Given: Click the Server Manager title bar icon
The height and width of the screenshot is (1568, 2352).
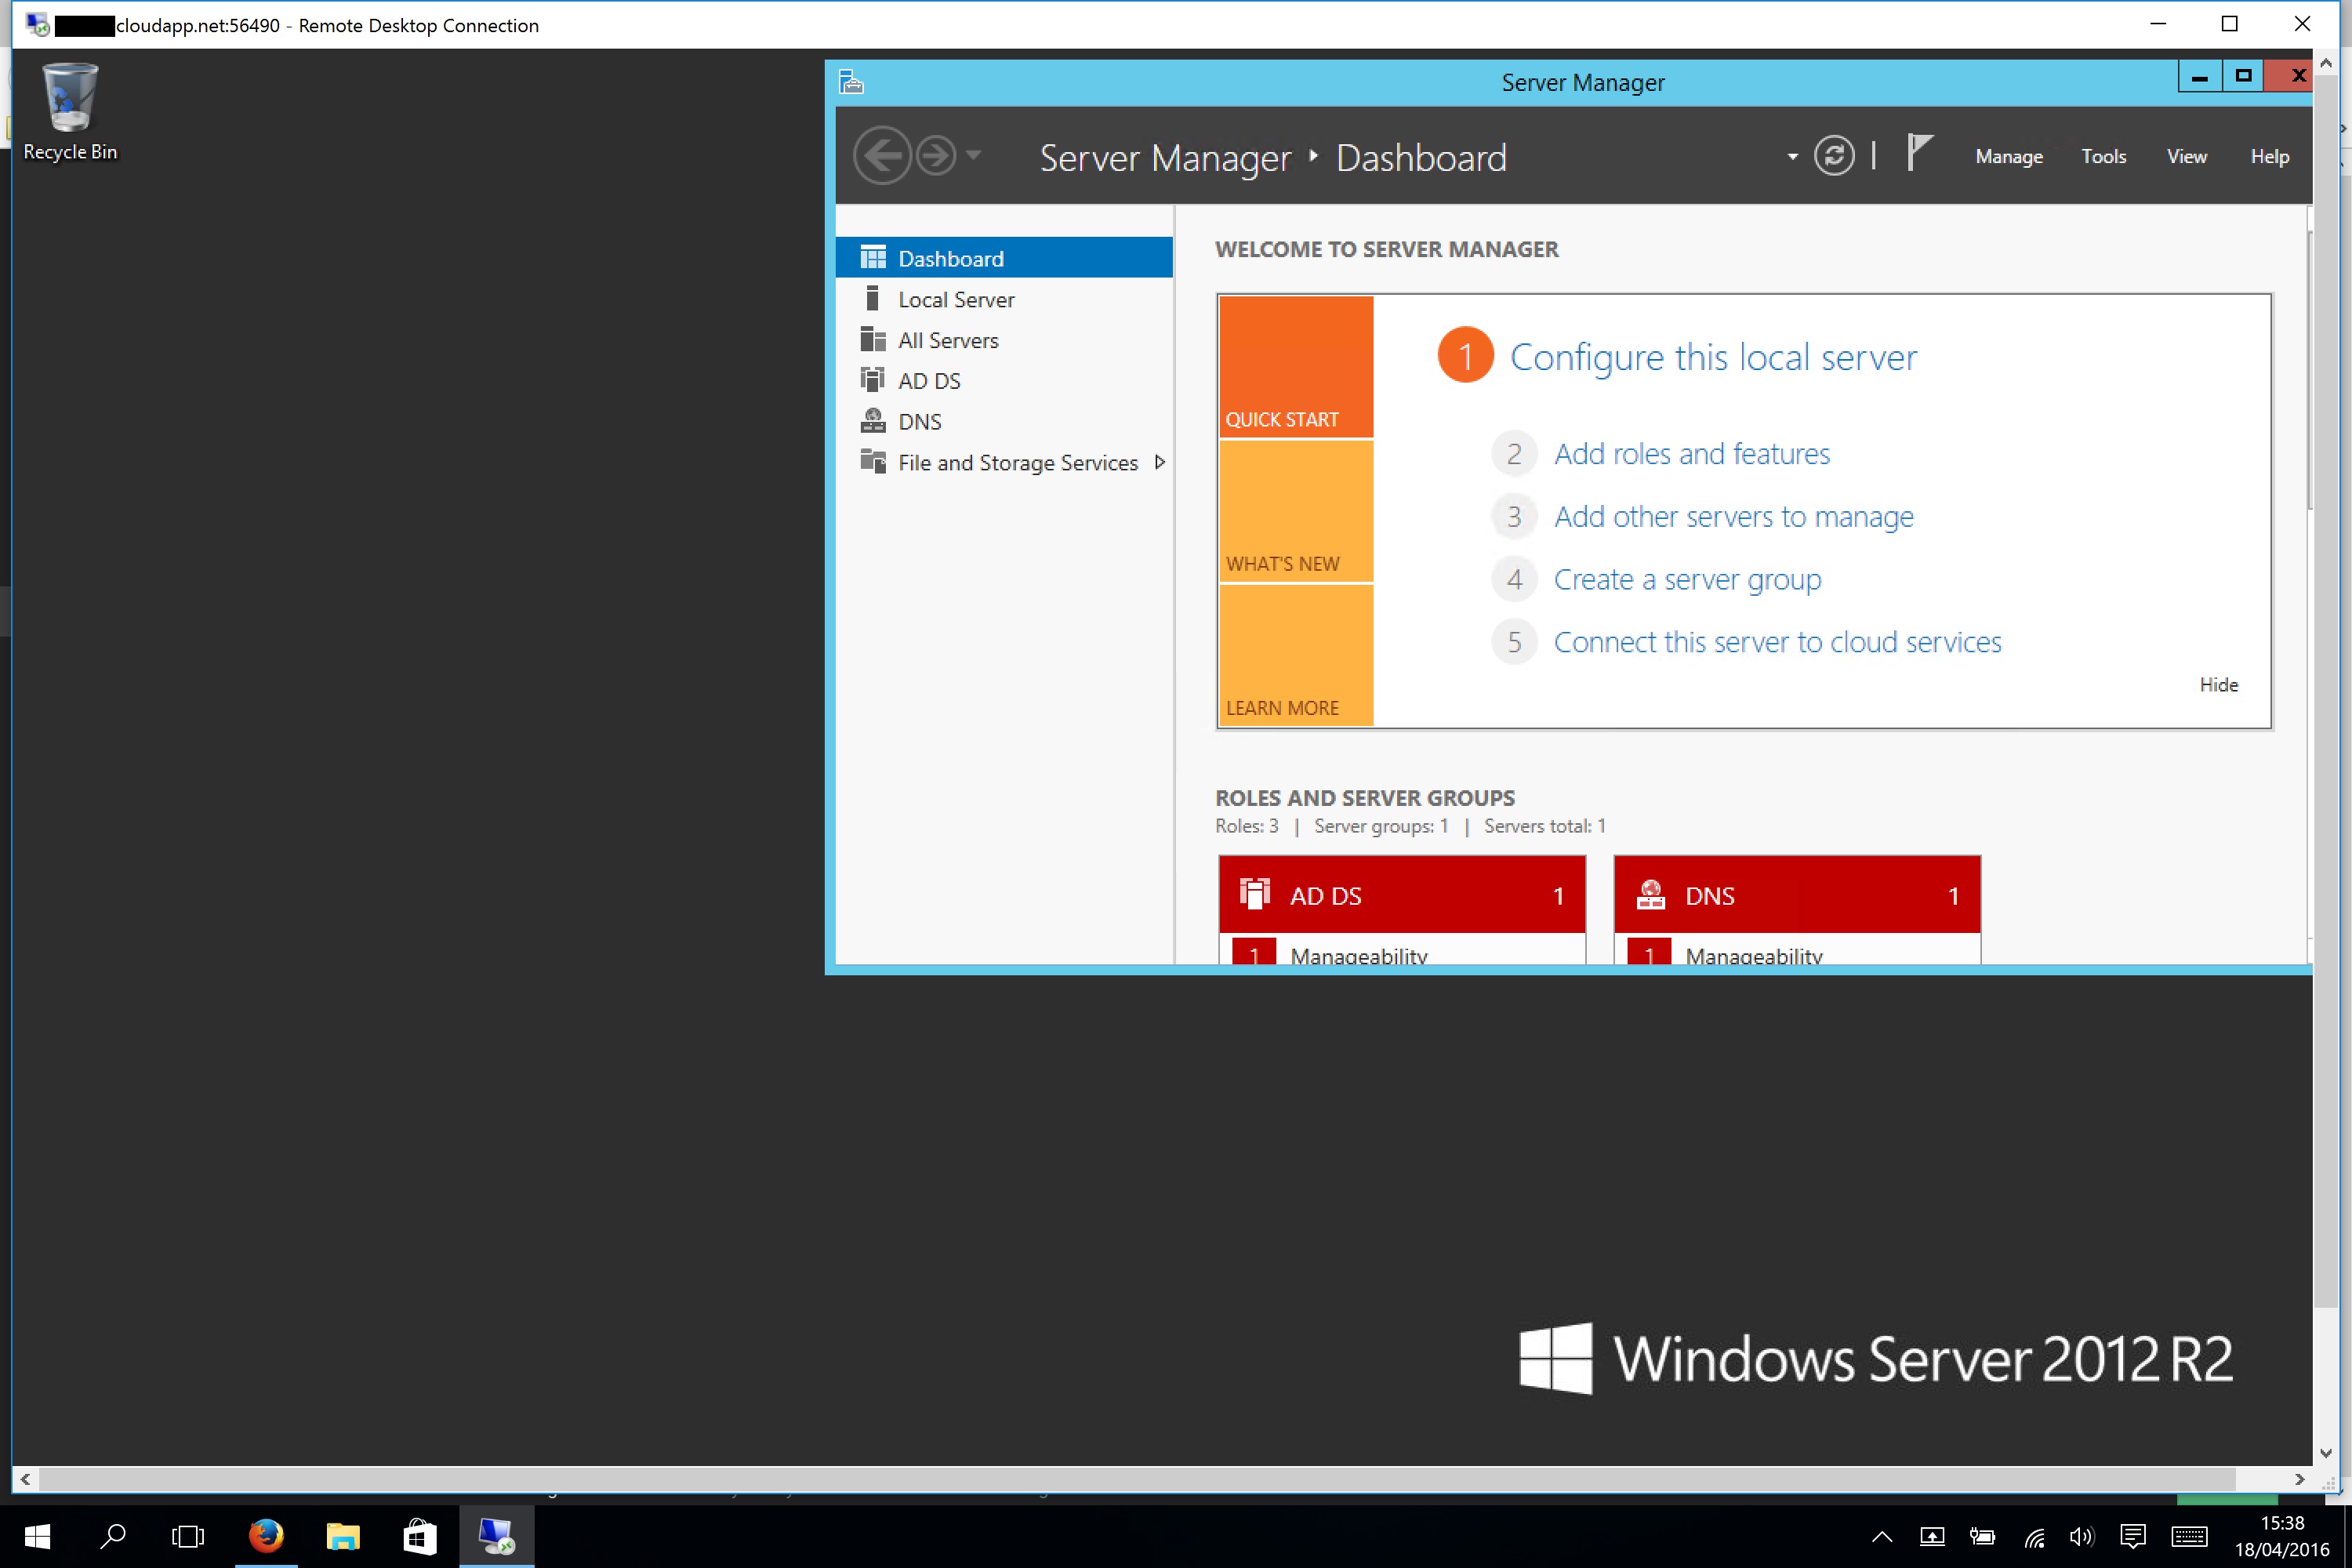Looking at the screenshot, I should point(851,82).
